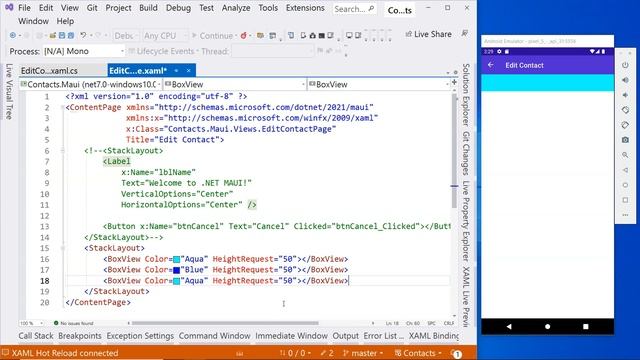
Task: Pin the EditC...e.xaml tab
Action: click(x=176, y=71)
